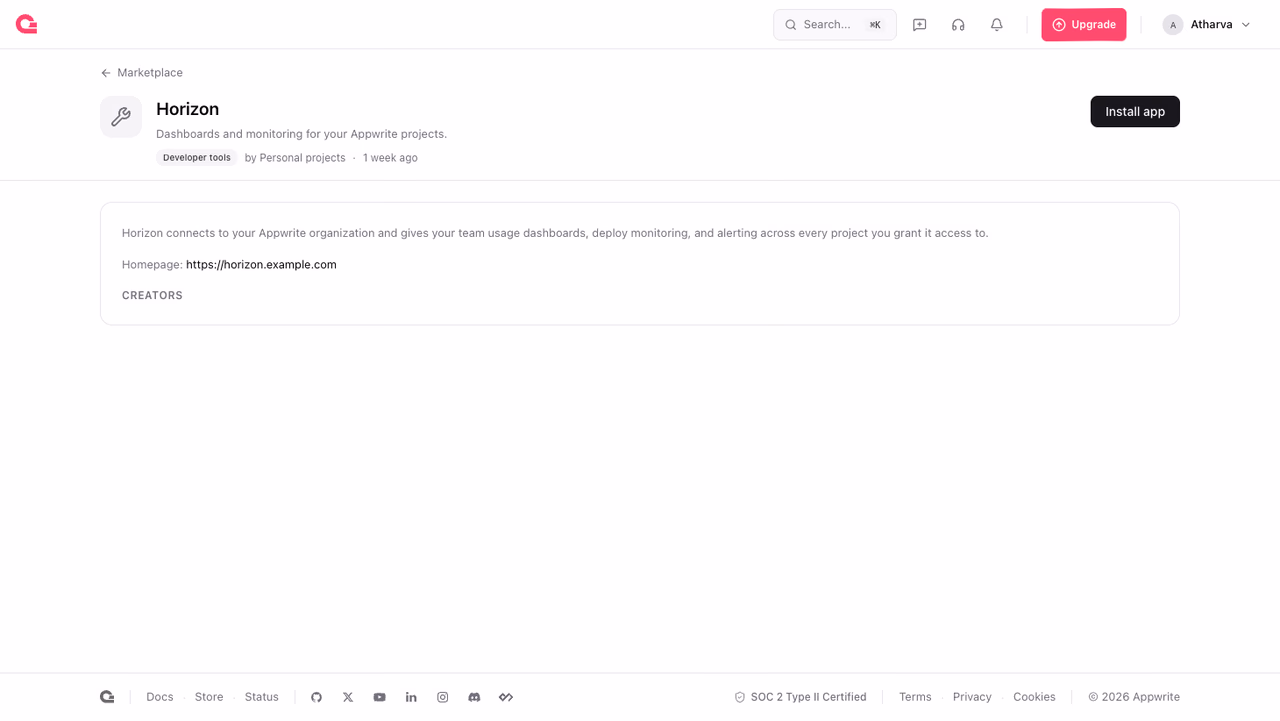The image size is (1280, 721).
Task: Open the notifications bell
Action: (997, 25)
